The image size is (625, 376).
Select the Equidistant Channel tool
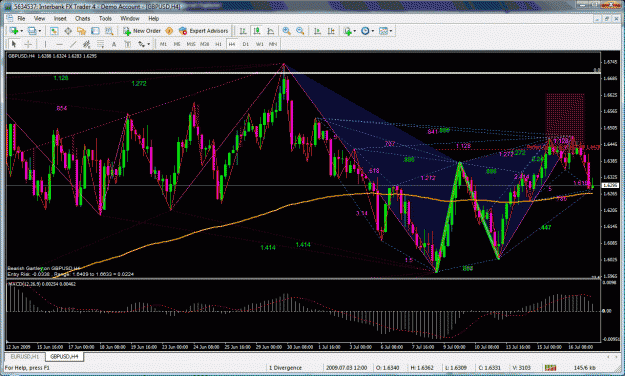[86, 44]
